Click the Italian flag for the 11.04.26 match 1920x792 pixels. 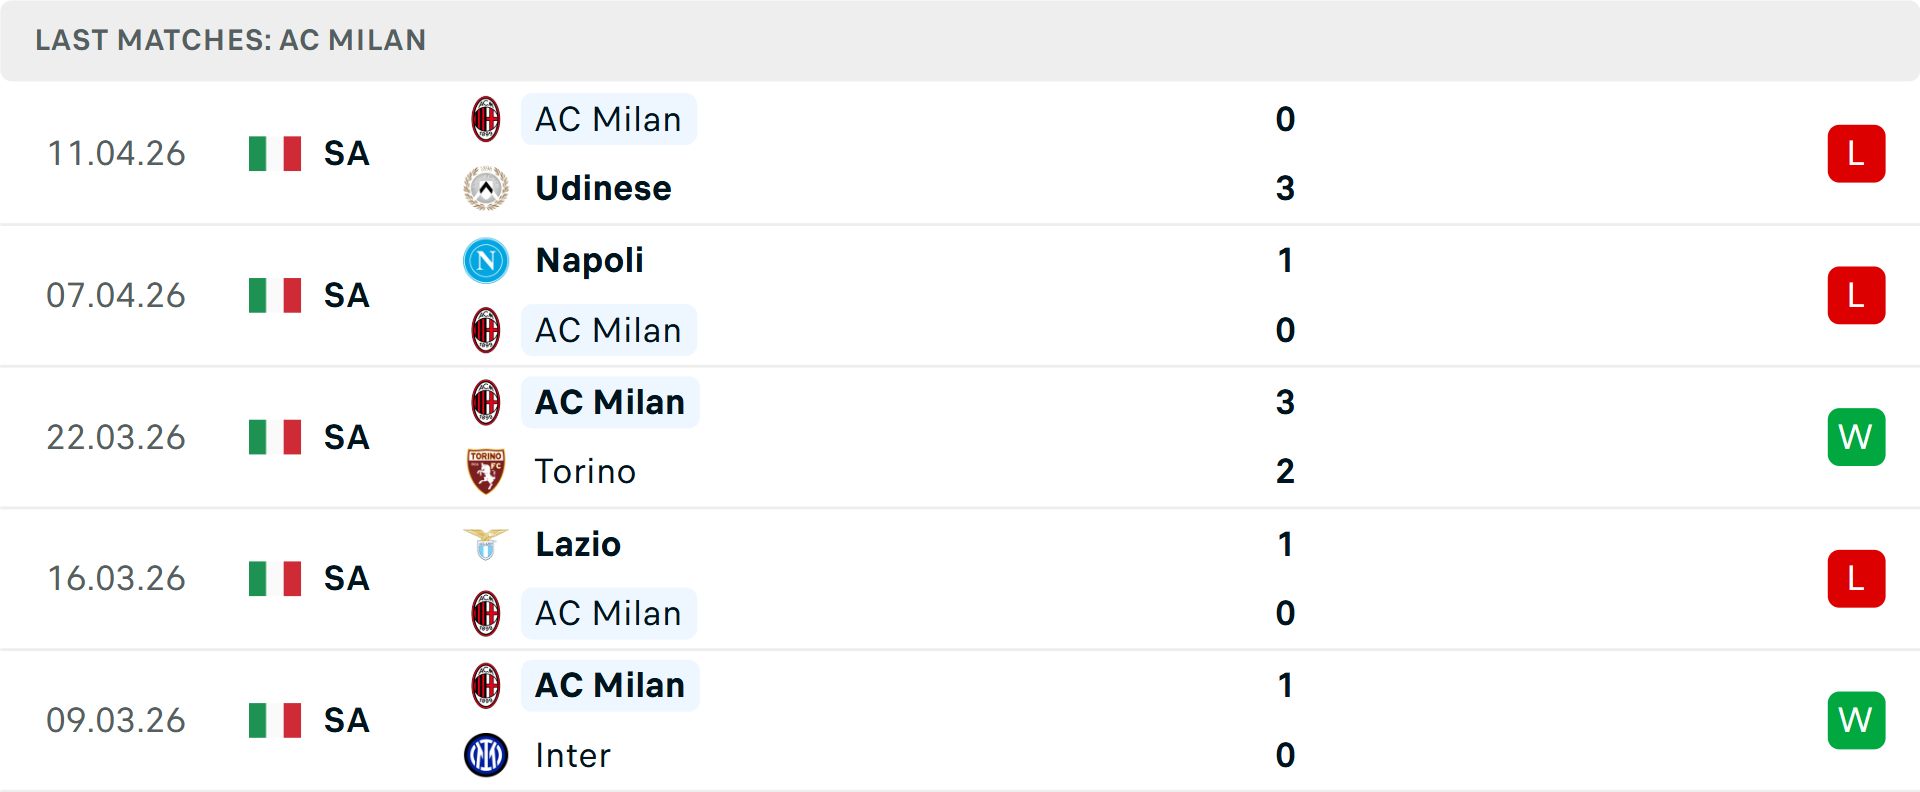[x=274, y=153]
